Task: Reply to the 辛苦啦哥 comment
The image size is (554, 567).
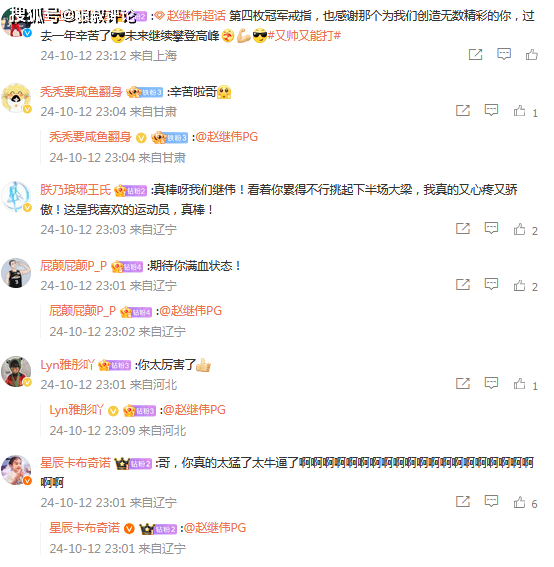Action: 491,110
